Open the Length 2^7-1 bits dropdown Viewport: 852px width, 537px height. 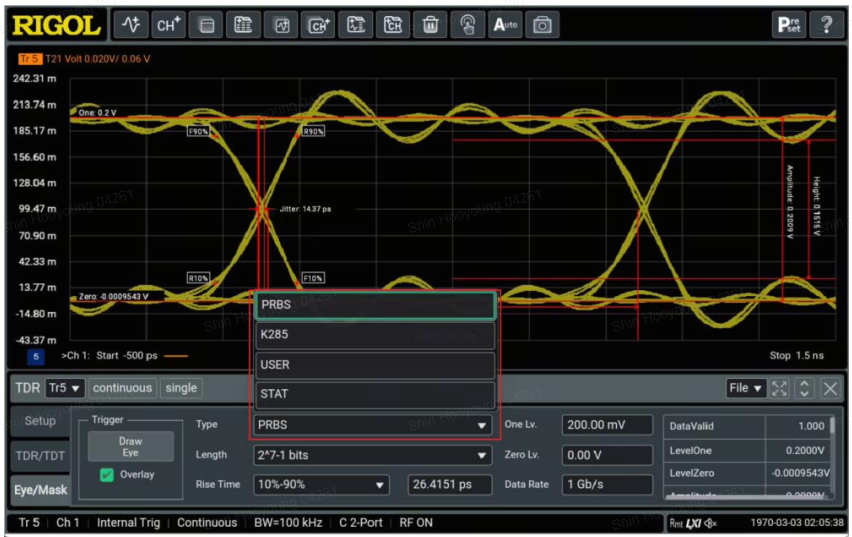pos(372,455)
